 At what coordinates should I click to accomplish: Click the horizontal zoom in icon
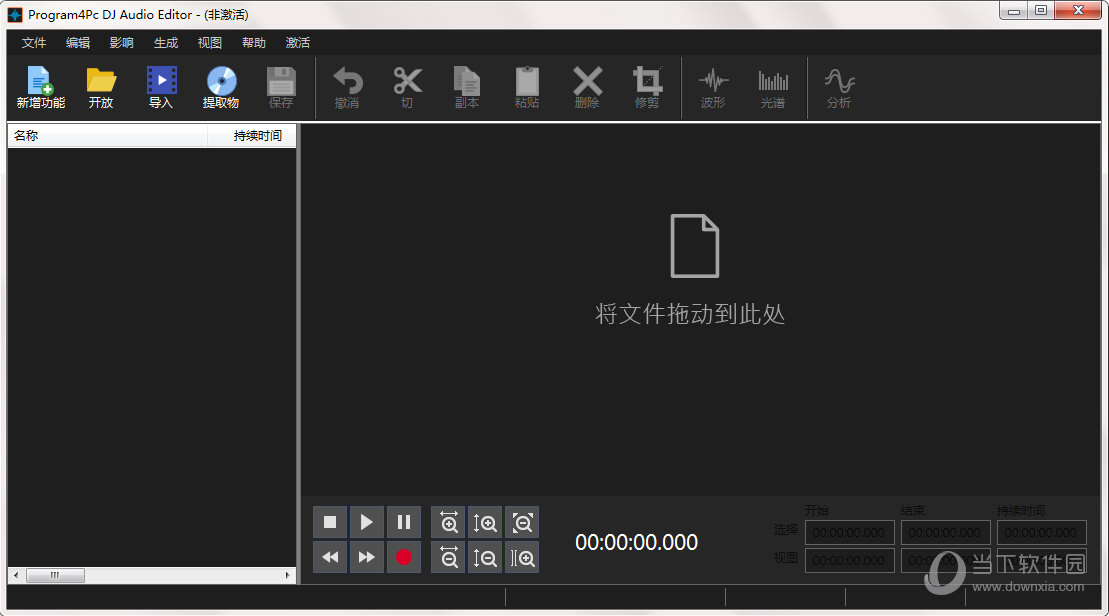coord(448,522)
